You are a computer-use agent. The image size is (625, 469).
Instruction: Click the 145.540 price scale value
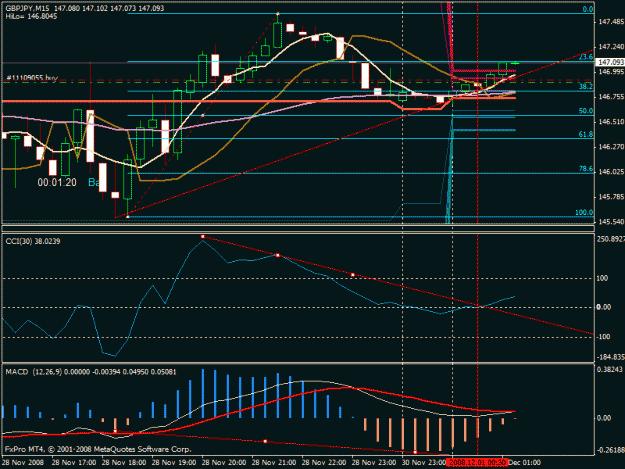611,222
